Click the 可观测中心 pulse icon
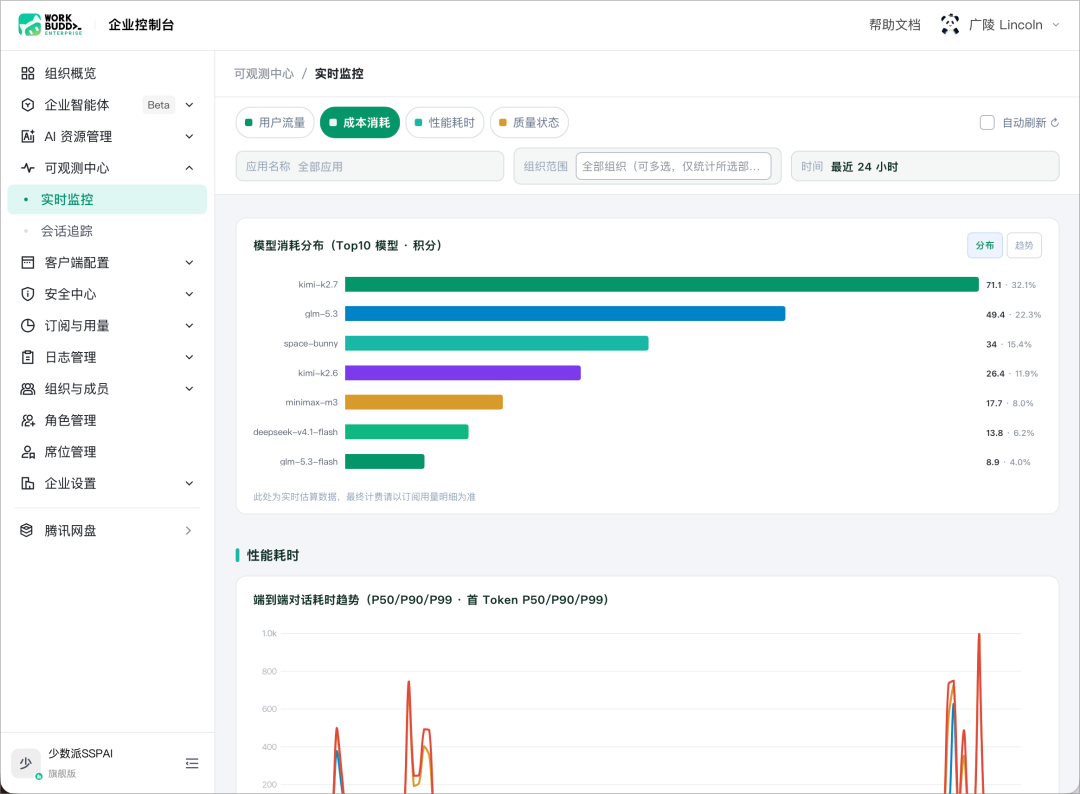1080x794 pixels. [x=28, y=168]
